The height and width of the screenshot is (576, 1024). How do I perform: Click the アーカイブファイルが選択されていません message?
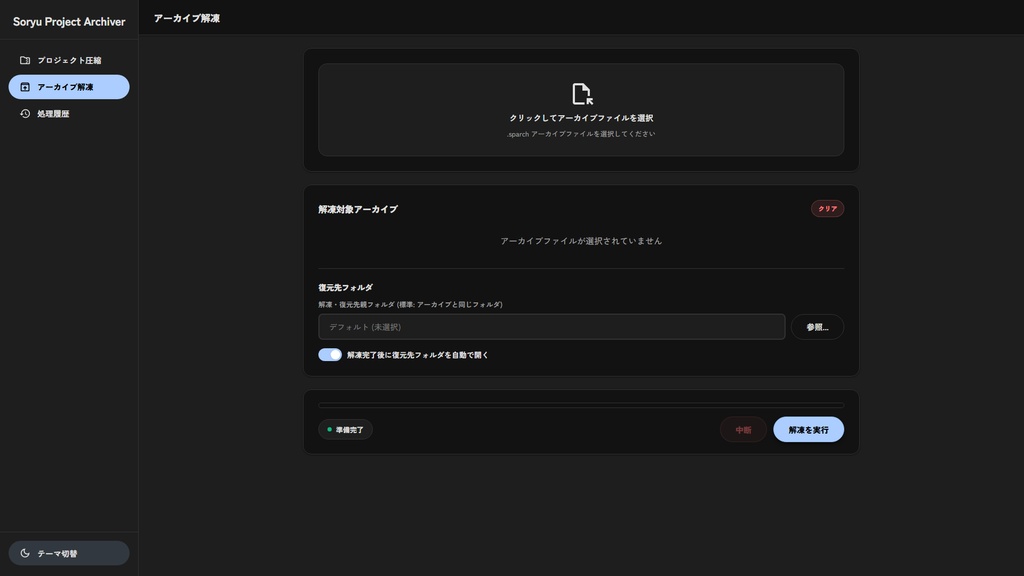[x=581, y=241]
